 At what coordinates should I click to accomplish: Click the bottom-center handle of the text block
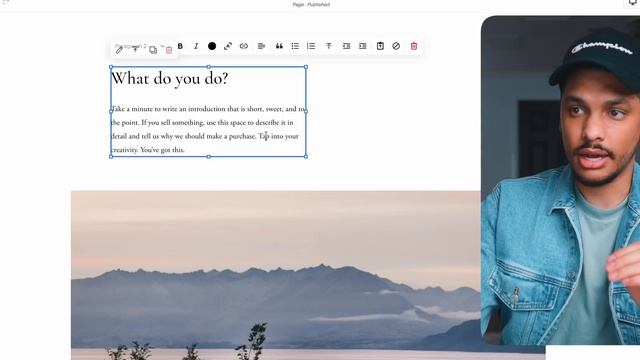(209, 157)
